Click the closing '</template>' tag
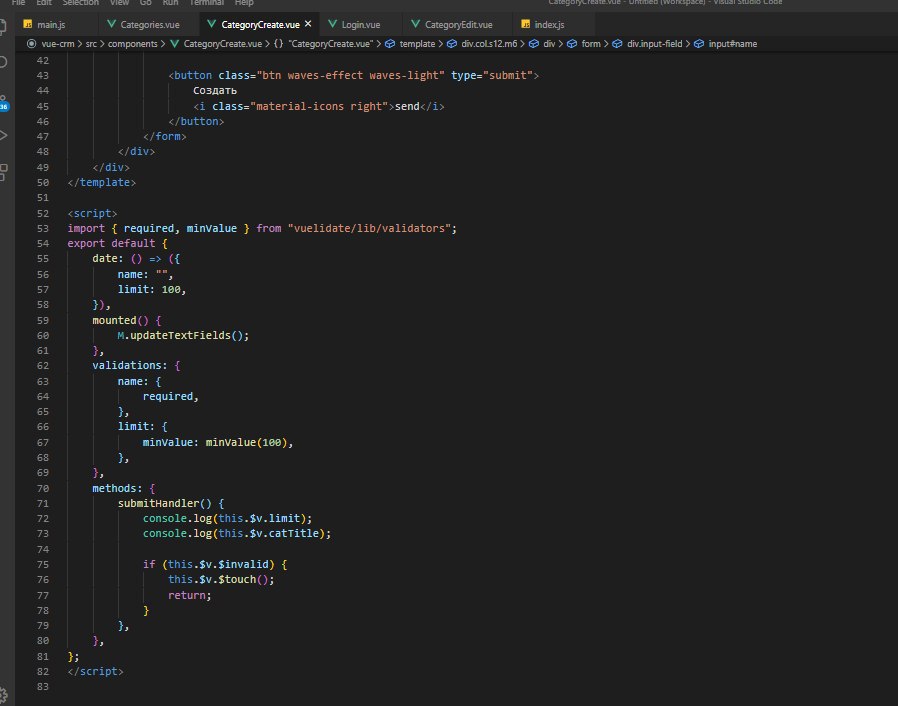 pos(102,182)
